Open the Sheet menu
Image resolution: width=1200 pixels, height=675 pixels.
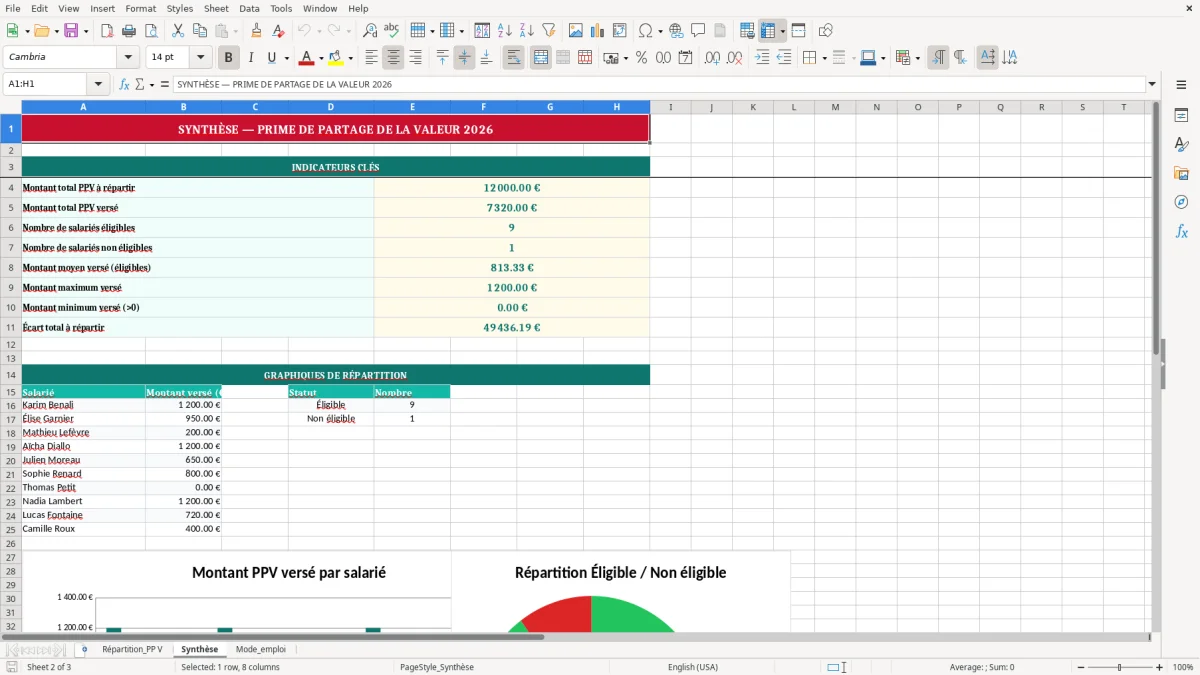(216, 8)
